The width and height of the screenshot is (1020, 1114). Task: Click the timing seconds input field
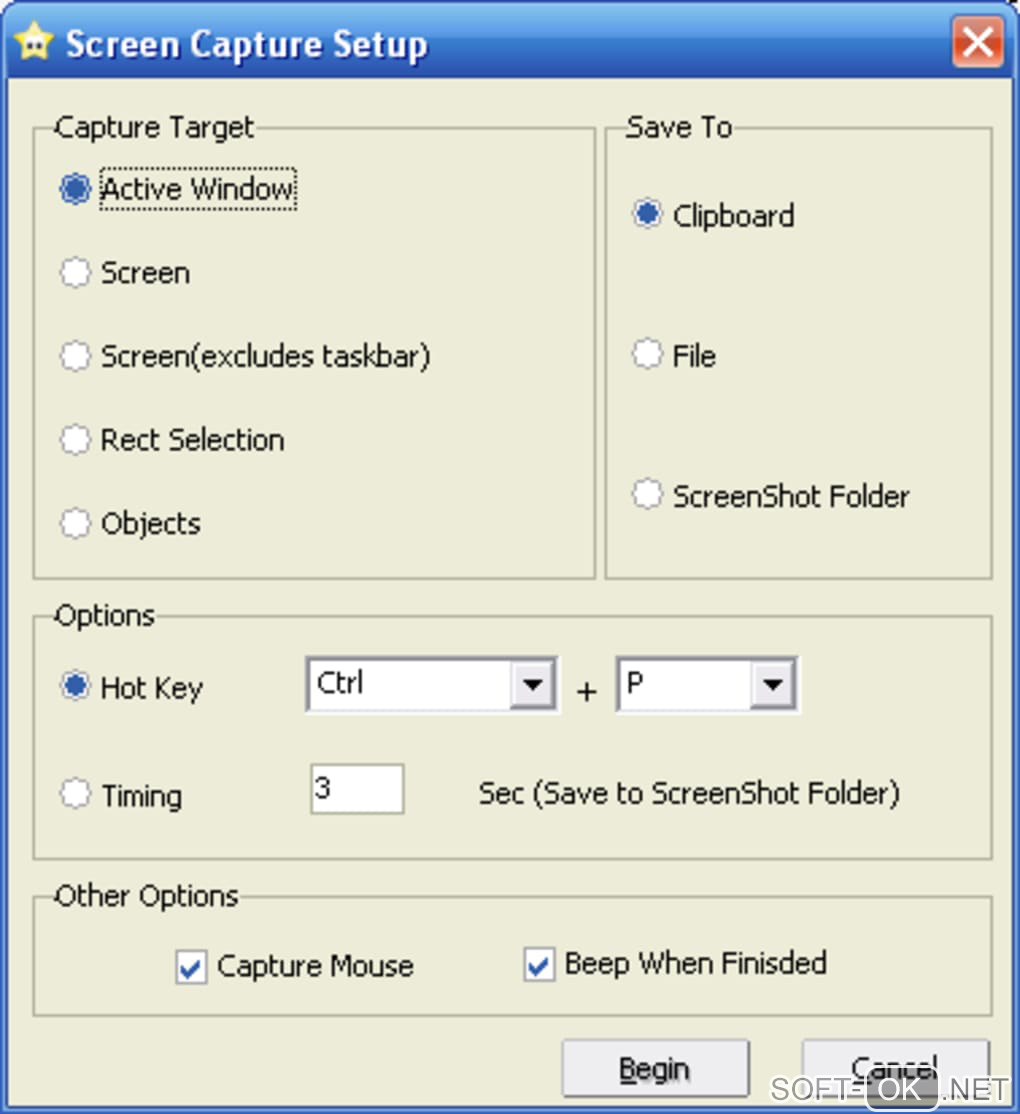pyautogui.click(x=357, y=789)
